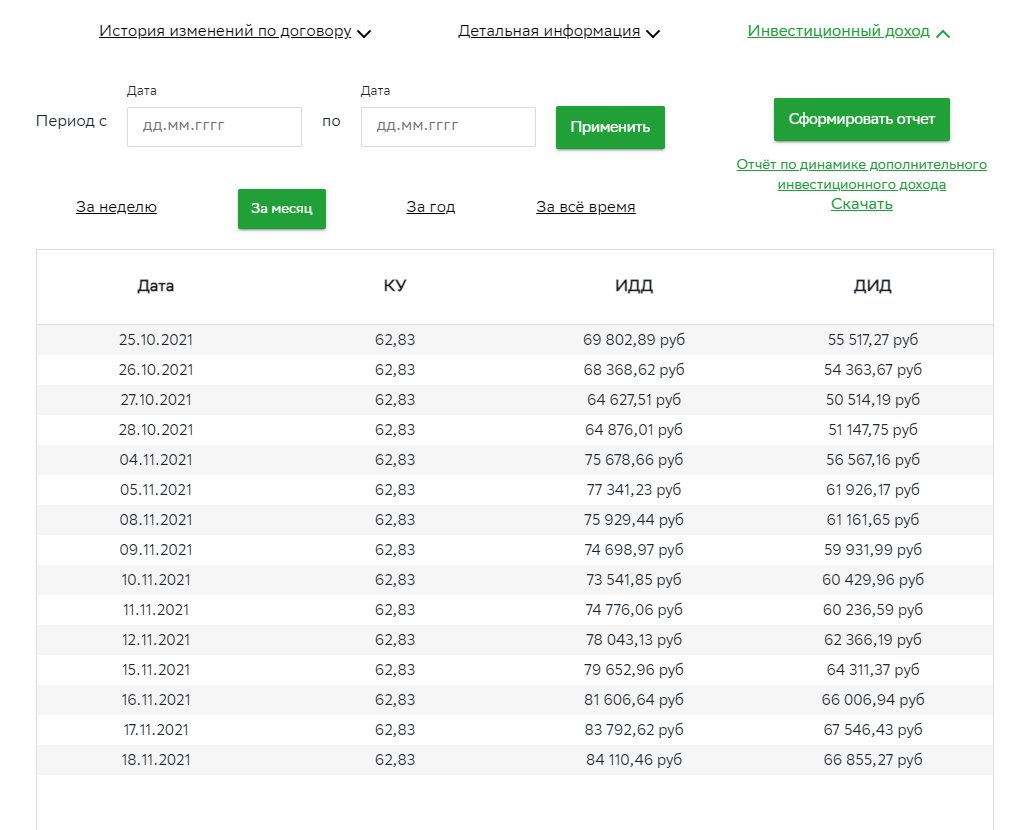Click ИДД value 83 792,62 руб
1033x830 pixels.
[634, 730]
